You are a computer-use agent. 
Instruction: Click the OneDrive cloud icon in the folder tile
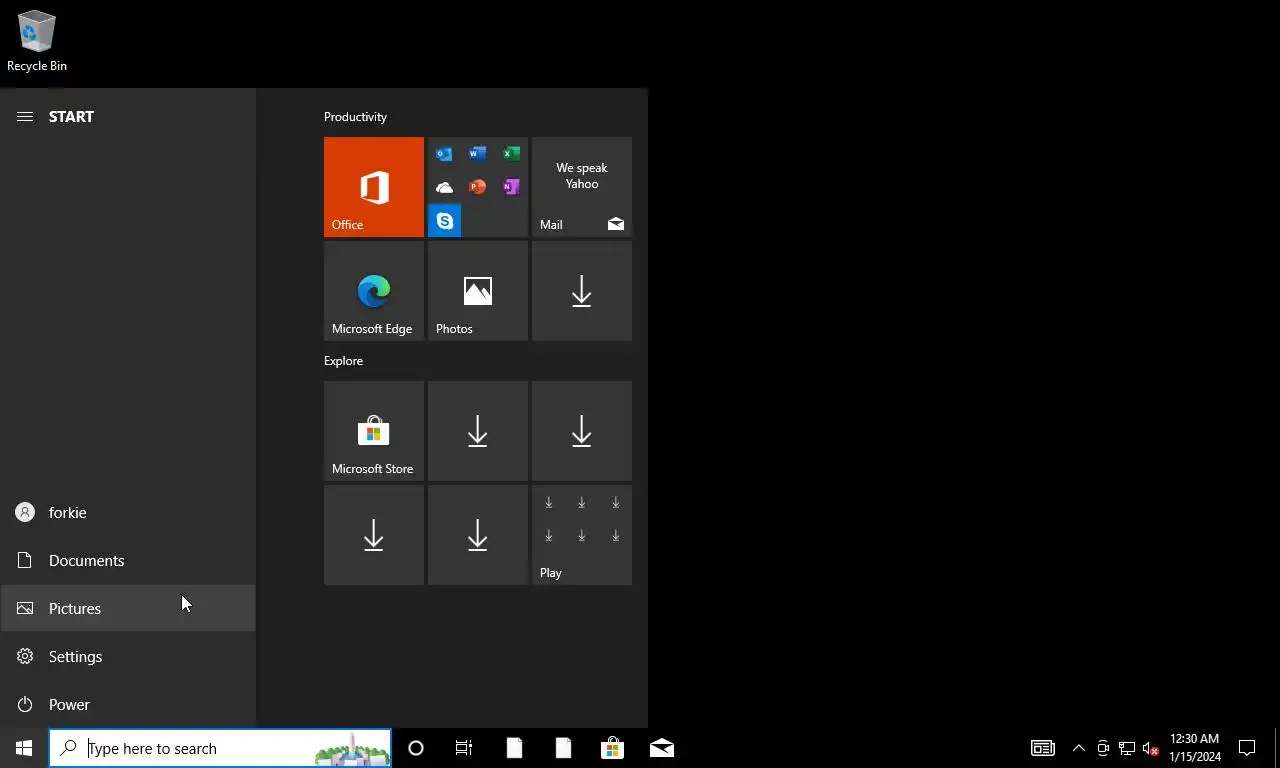pos(444,187)
